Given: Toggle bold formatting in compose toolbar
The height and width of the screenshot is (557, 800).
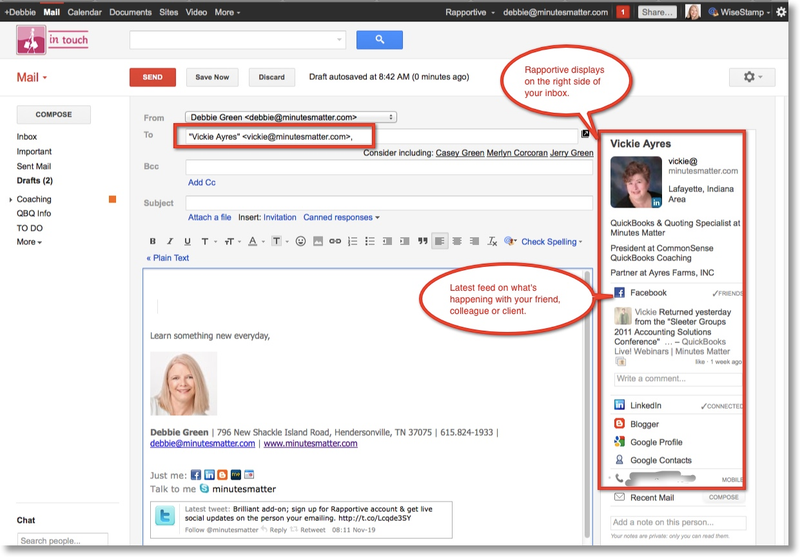Looking at the screenshot, I should tap(153, 241).
